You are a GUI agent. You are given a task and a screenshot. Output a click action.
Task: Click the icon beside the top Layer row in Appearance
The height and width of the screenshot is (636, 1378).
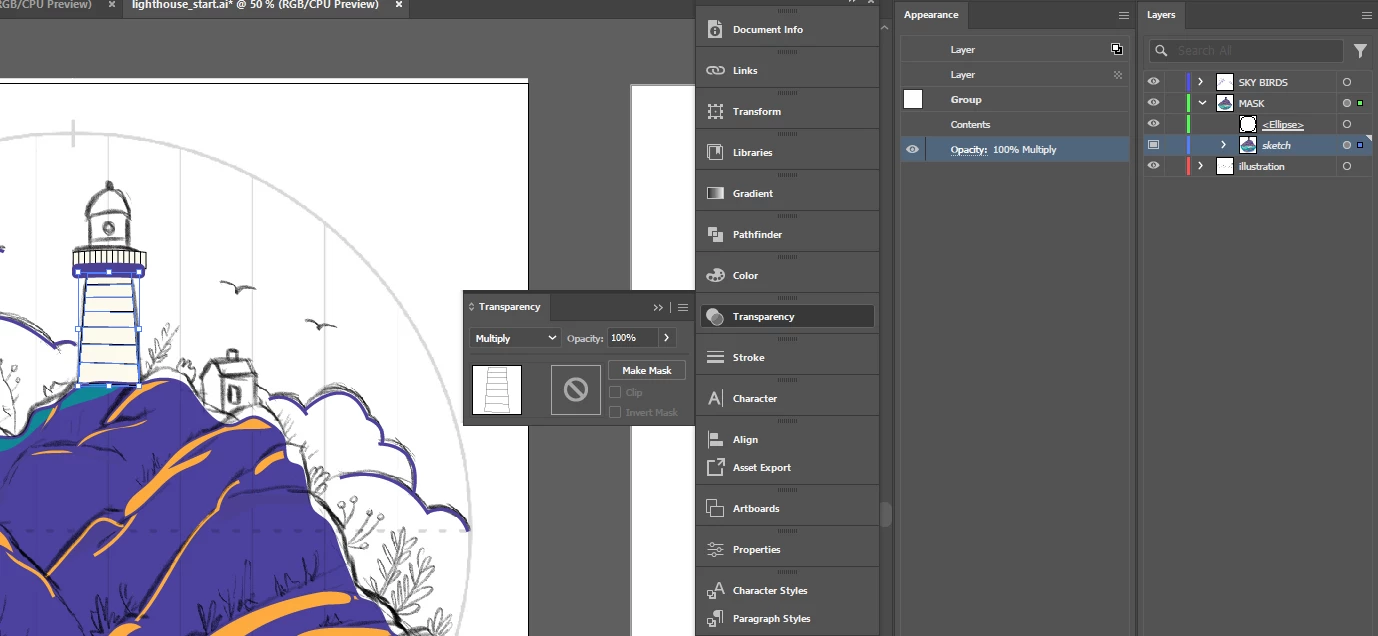point(1117,49)
